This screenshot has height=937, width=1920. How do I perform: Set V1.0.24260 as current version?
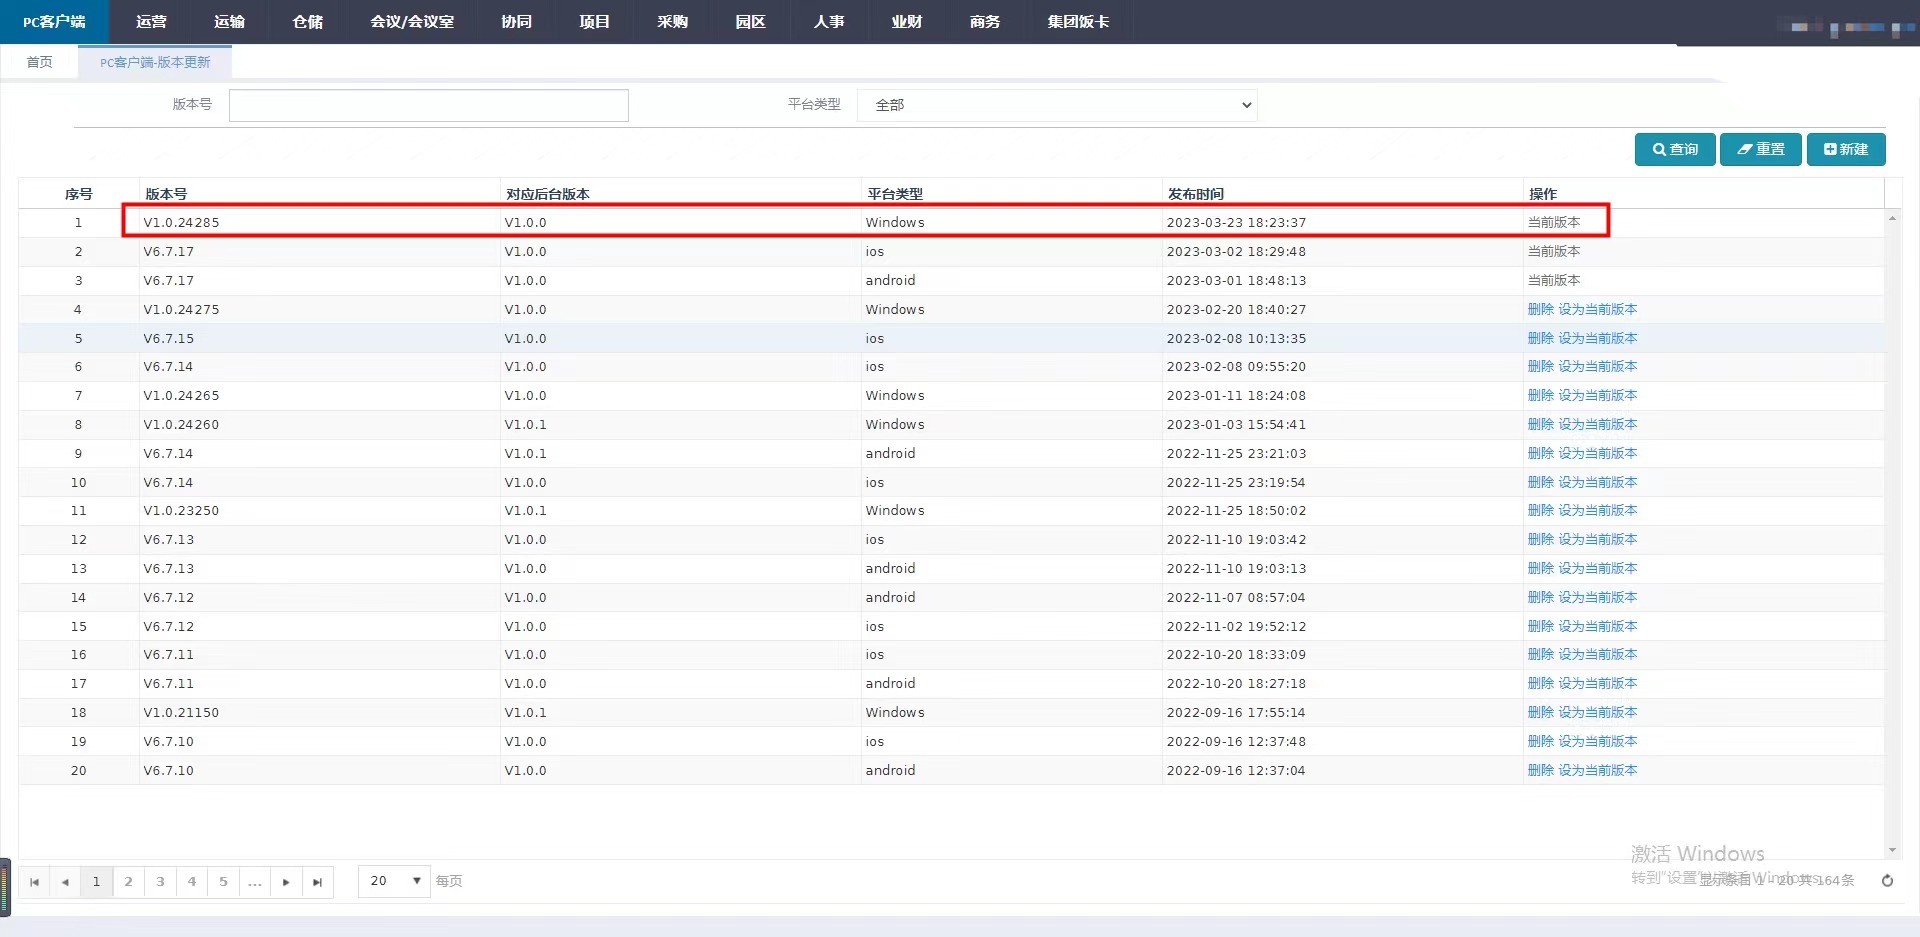point(1598,425)
